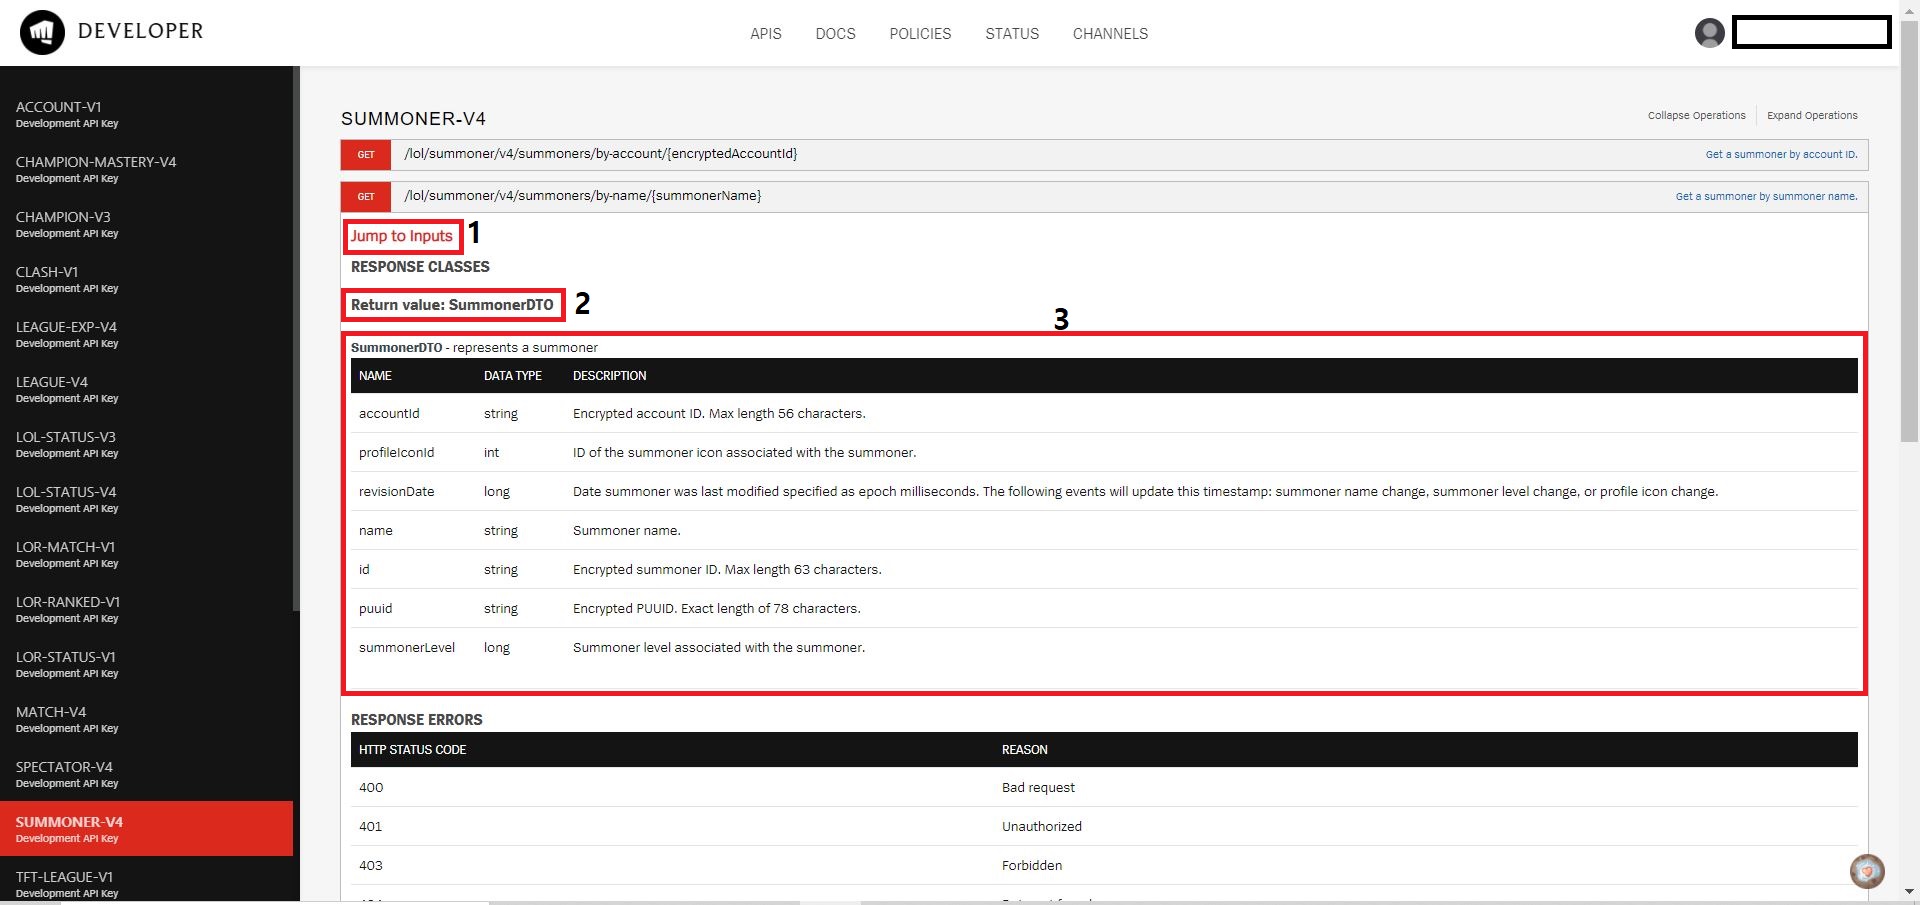Click the username field in the header
This screenshot has width=1920, height=905.
1811,33
